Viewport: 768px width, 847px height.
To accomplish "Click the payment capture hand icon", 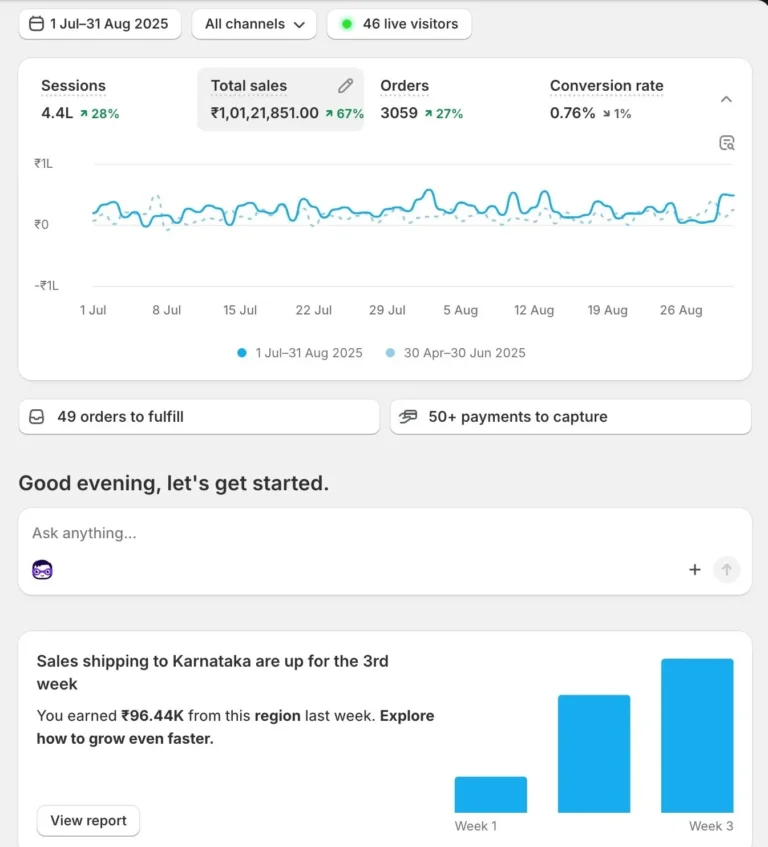I will point(408,417).
